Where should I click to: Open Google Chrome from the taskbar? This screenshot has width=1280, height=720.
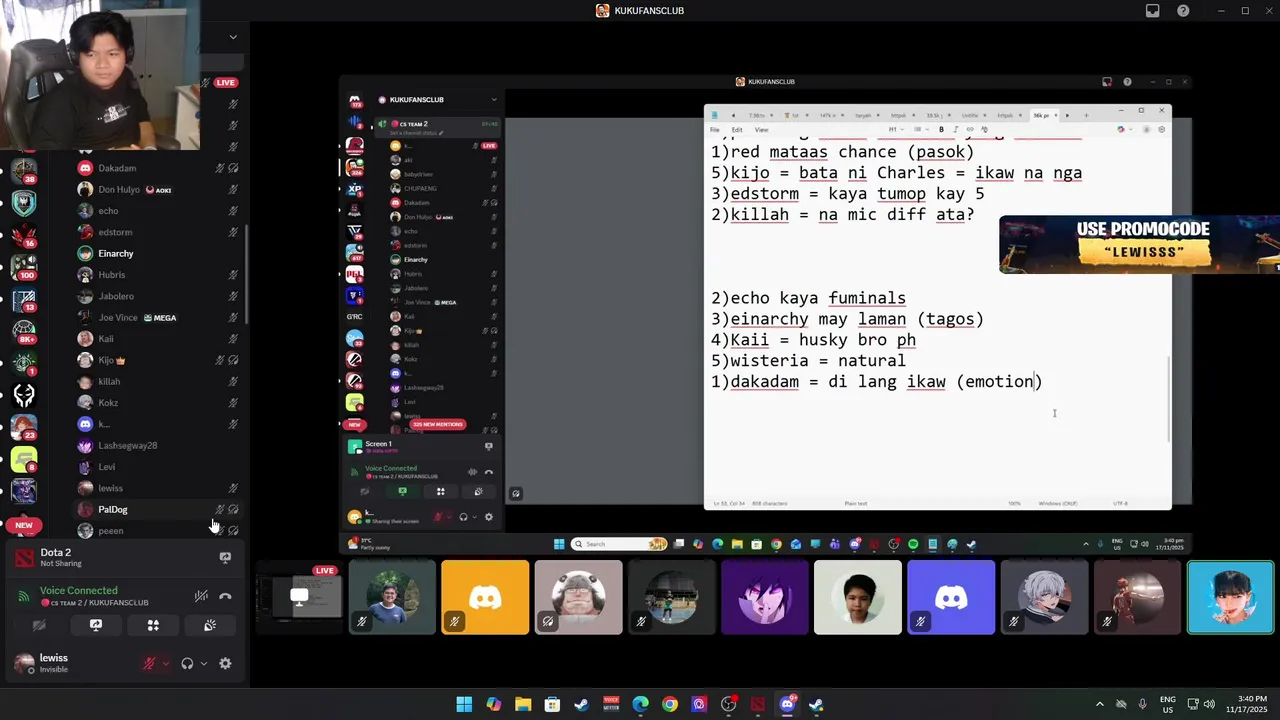coord(670,704)
